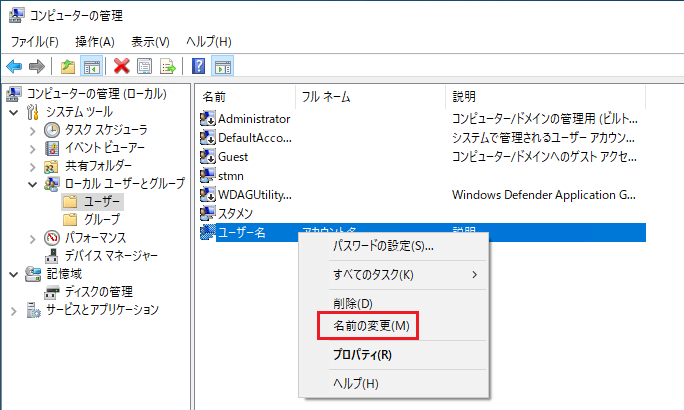Open the すべてのタスク(K) submenu arrow
The height and width of the screenshot is (410, 684).
coord(475,275)
